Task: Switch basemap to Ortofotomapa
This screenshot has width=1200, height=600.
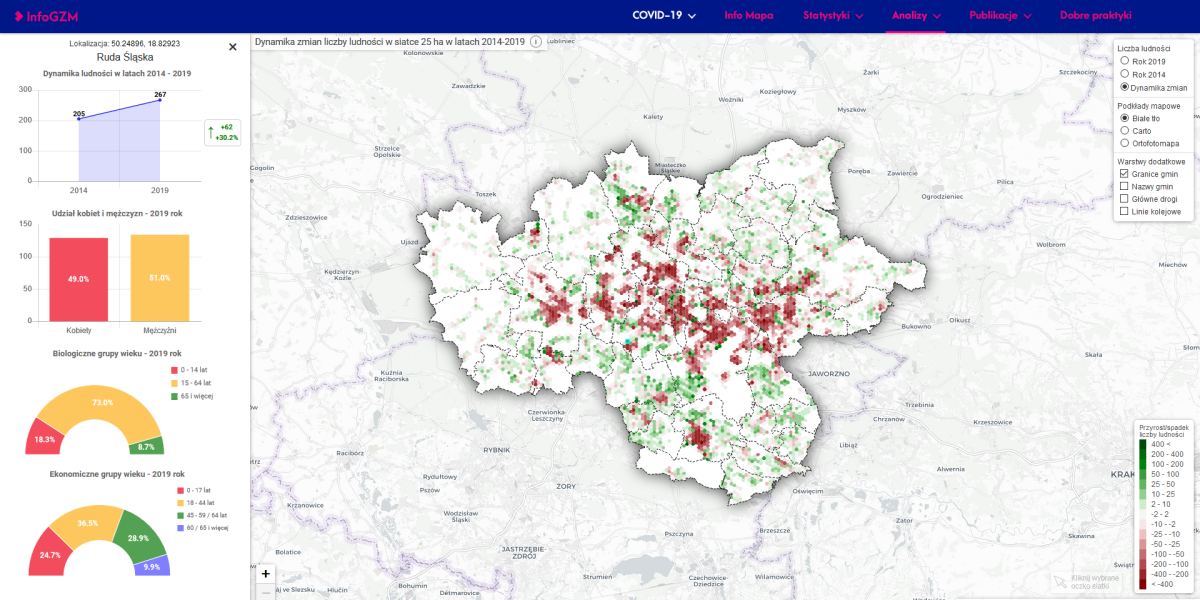Action: pos(1125,143)
